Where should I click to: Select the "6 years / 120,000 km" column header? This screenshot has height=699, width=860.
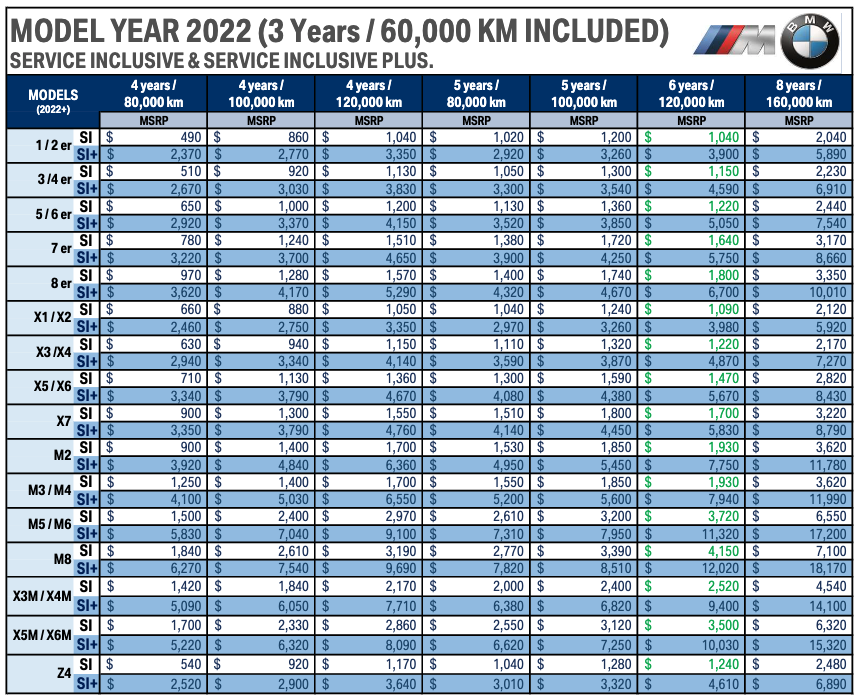(691, 94)
